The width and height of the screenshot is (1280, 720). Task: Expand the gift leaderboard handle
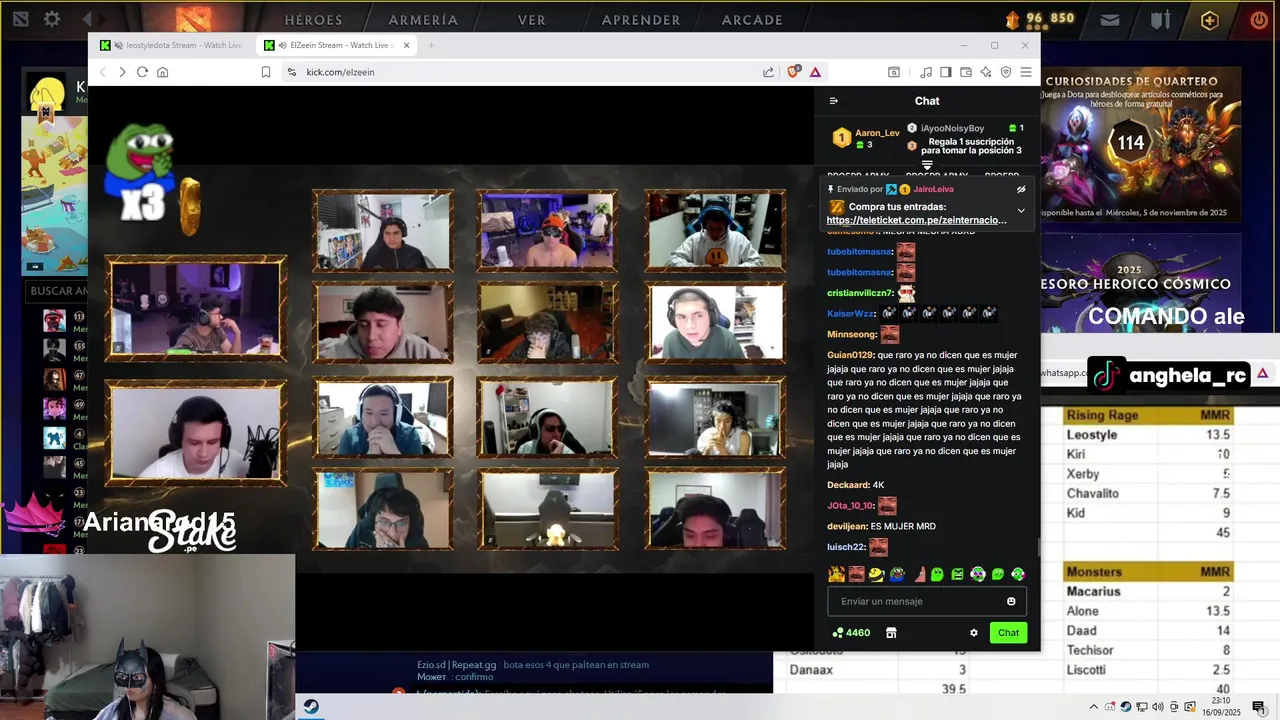927,165
